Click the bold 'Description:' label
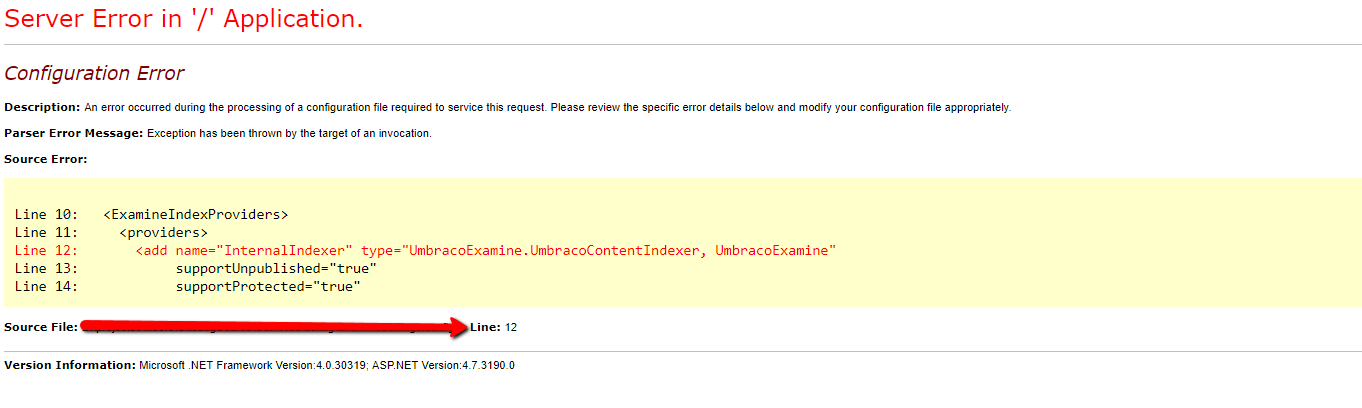 [42, 107]
